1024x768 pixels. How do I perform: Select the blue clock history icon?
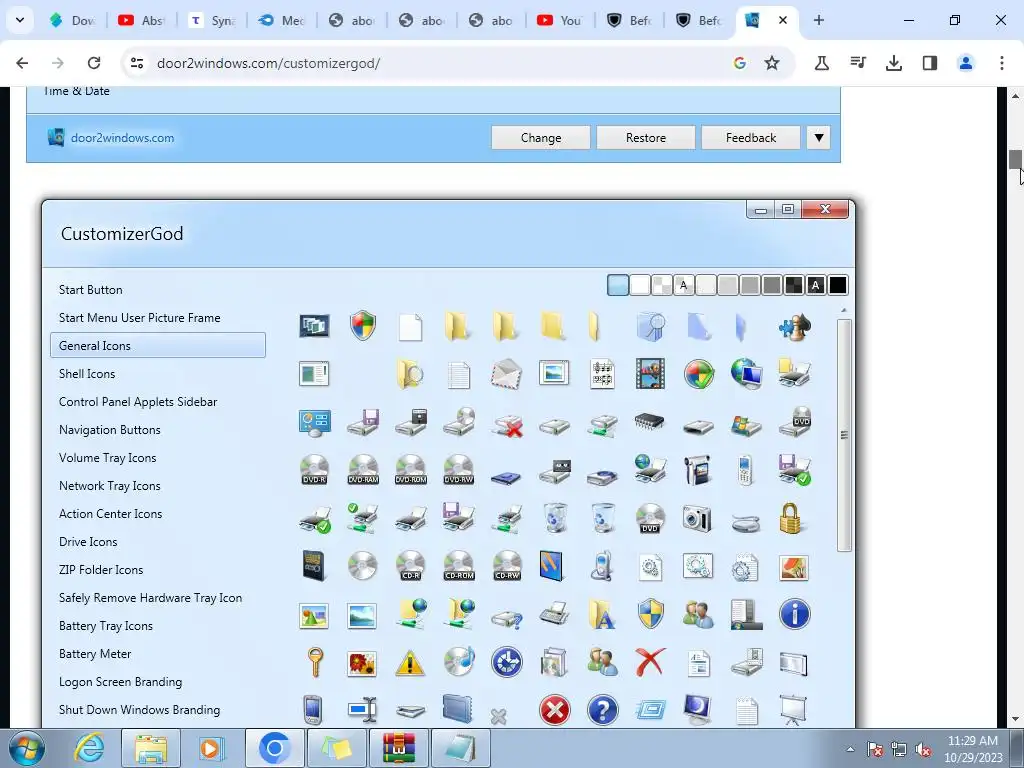[x=507, y=662]
